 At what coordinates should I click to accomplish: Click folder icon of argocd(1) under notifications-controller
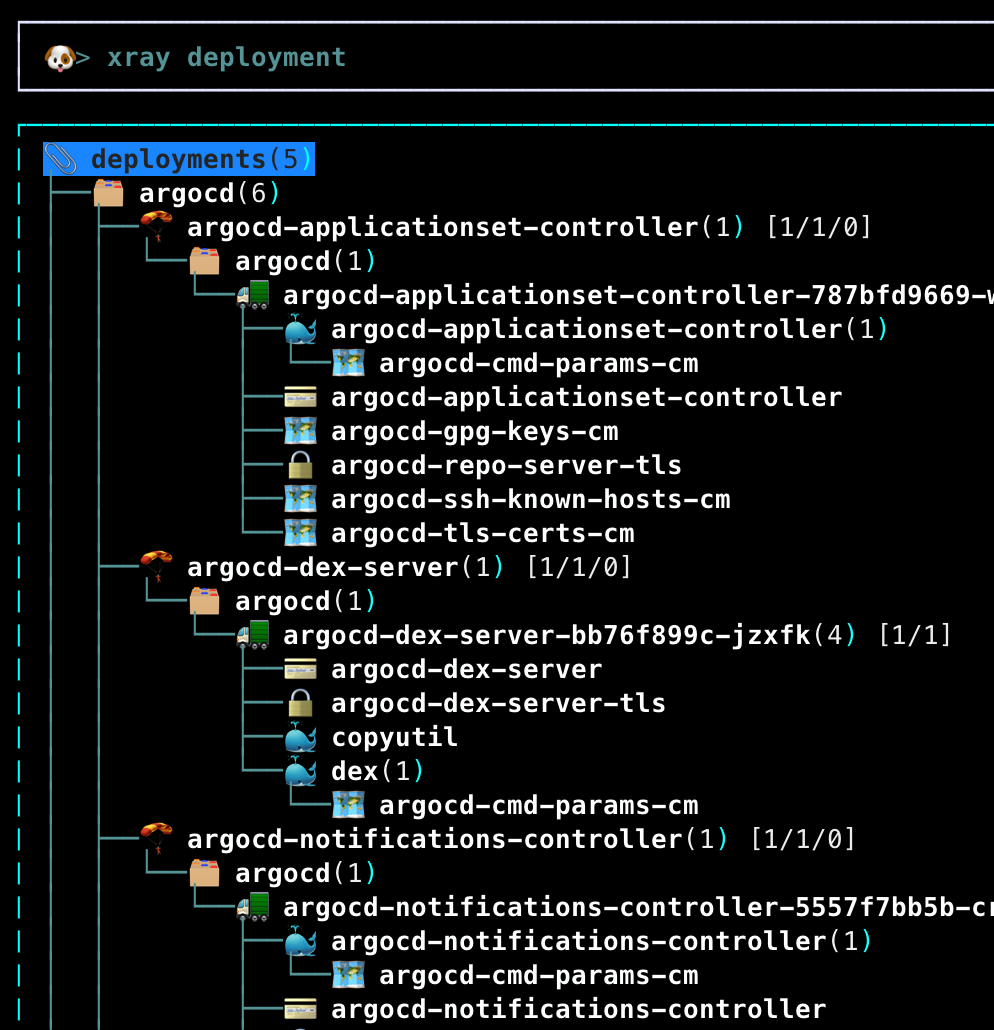pyautogui.click(x=204, y=873)
